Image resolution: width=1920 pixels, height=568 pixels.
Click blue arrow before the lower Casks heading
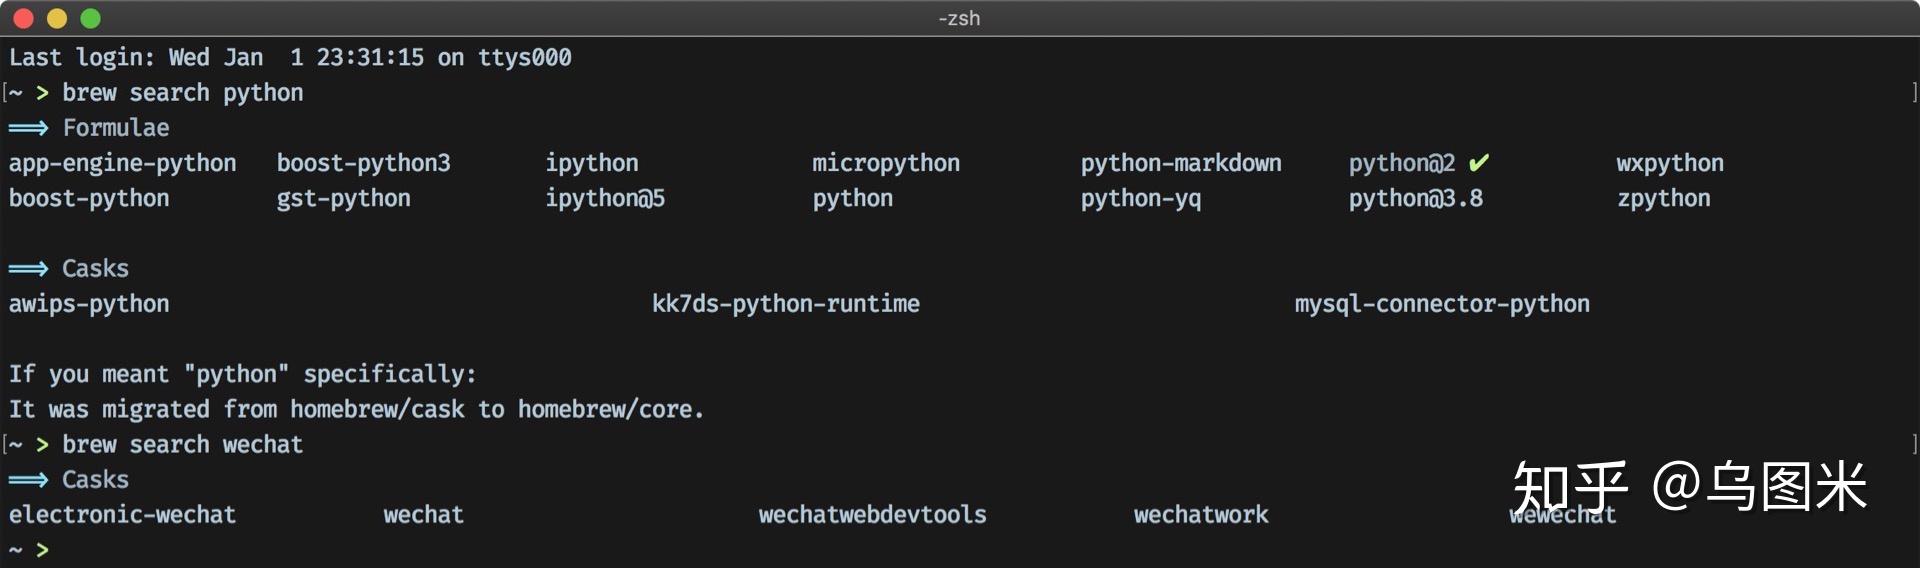pyautogui.click(x=28, y=480)
